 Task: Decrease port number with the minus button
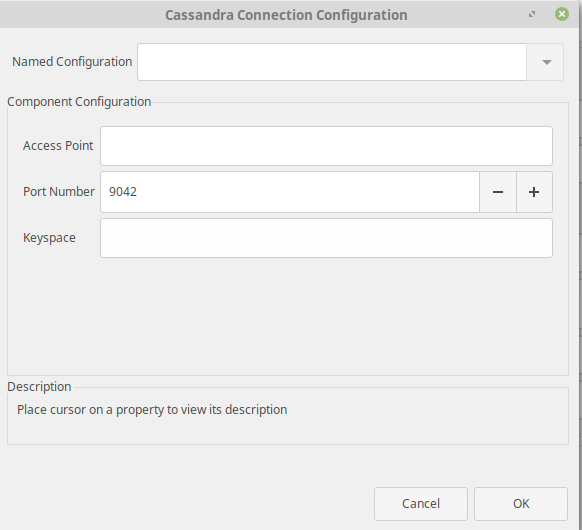(498, 192)
